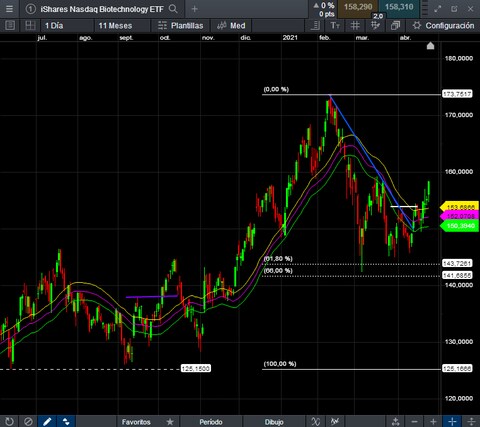Select the (100,00 %) Fibonacci label
Screen dimensions: 480x427
tap(280, 364)
